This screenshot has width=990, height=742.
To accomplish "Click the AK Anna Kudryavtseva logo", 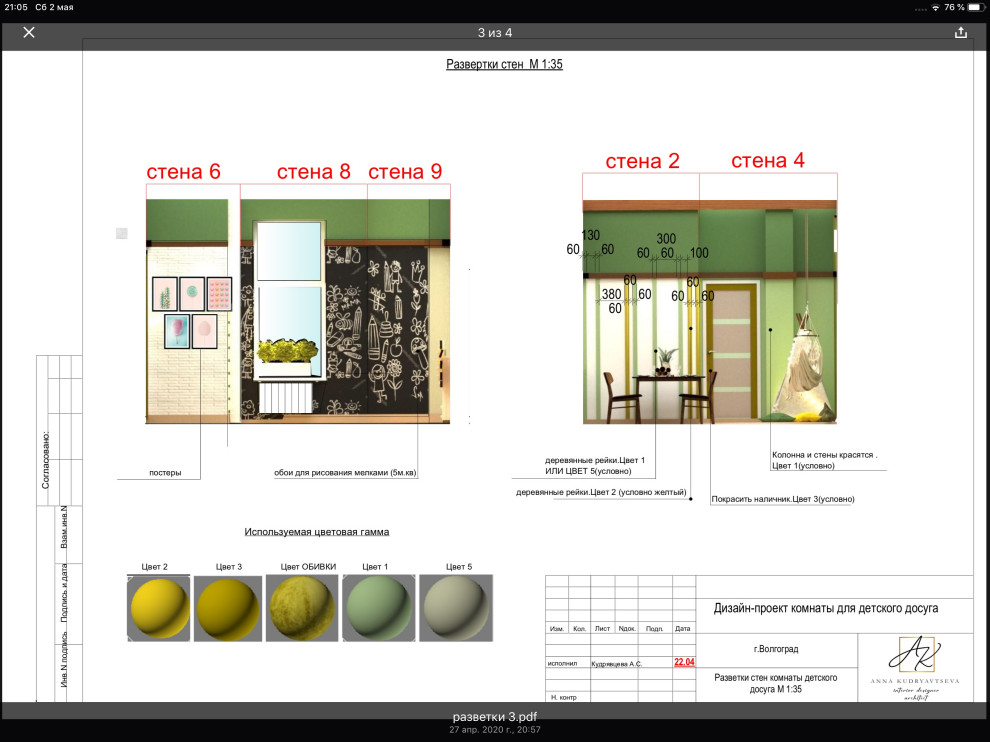I will point(913,669).
